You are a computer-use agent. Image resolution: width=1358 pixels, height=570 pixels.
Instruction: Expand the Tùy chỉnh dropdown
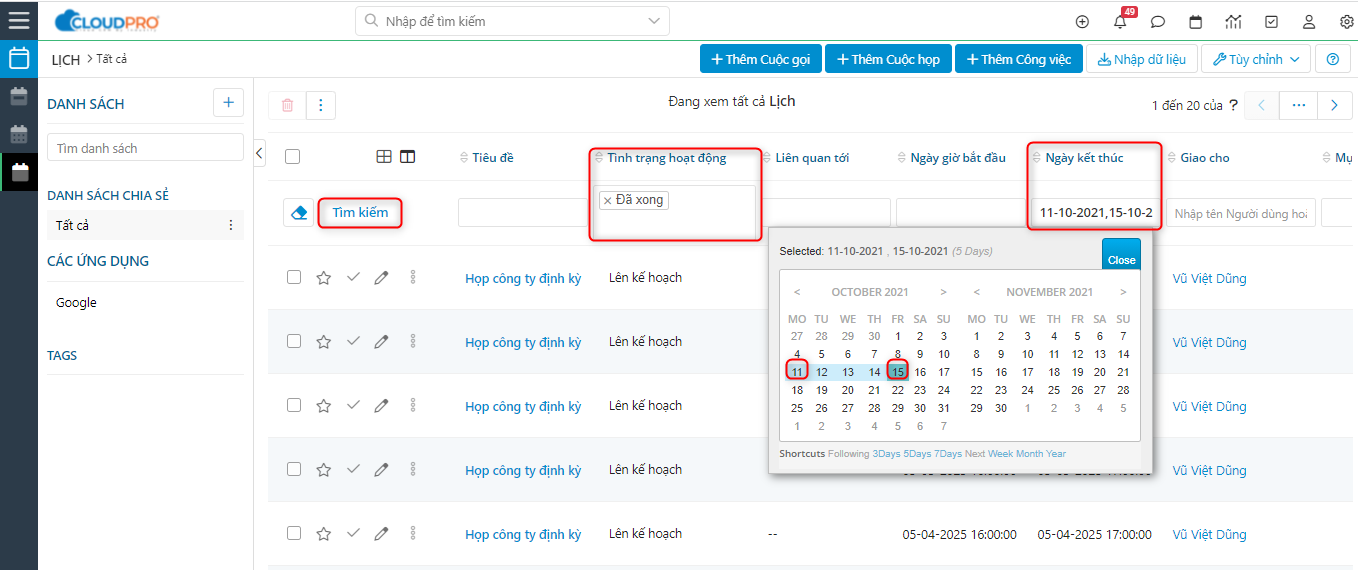1255,59
